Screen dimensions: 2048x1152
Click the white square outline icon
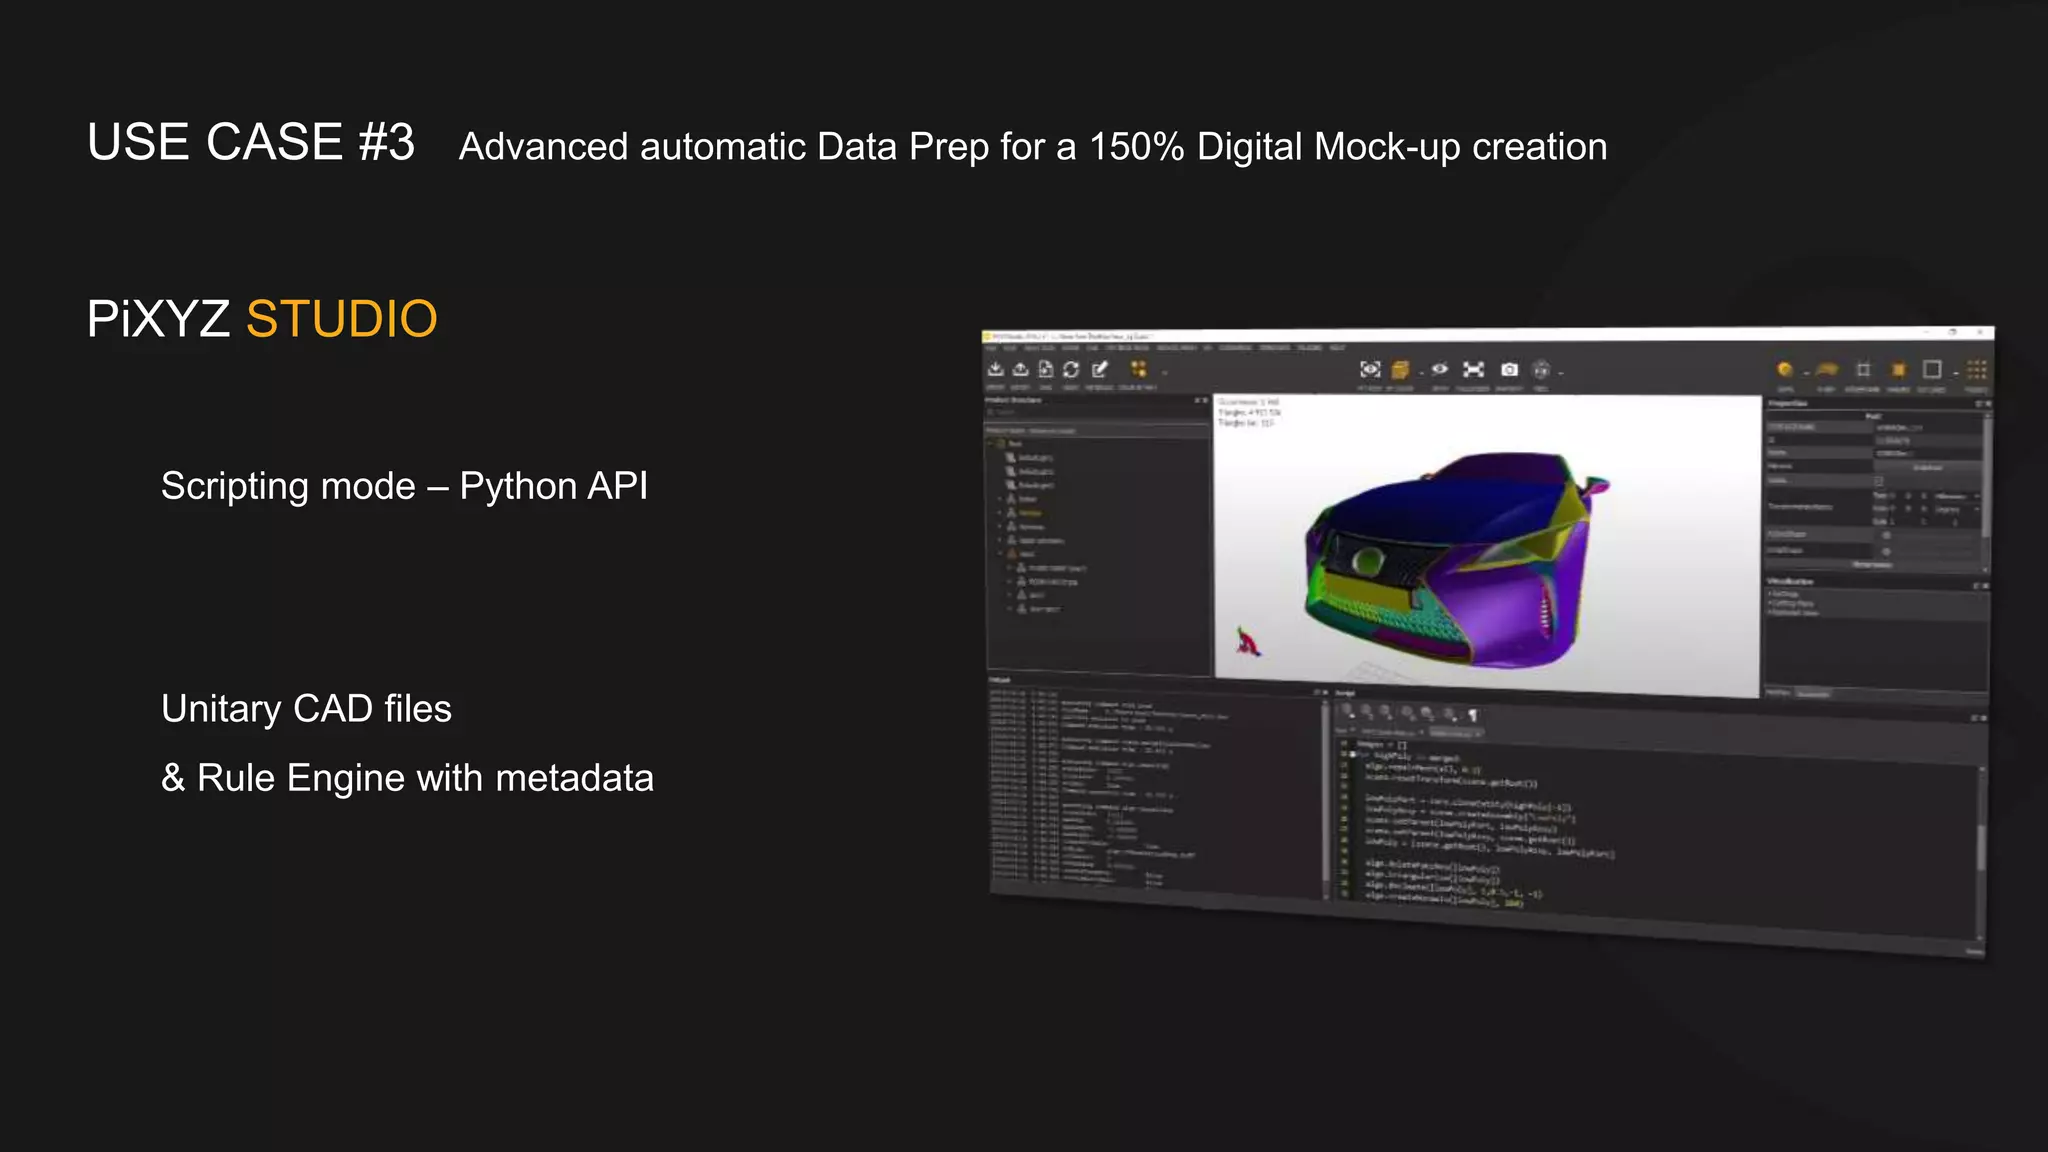click(1932, 370)
